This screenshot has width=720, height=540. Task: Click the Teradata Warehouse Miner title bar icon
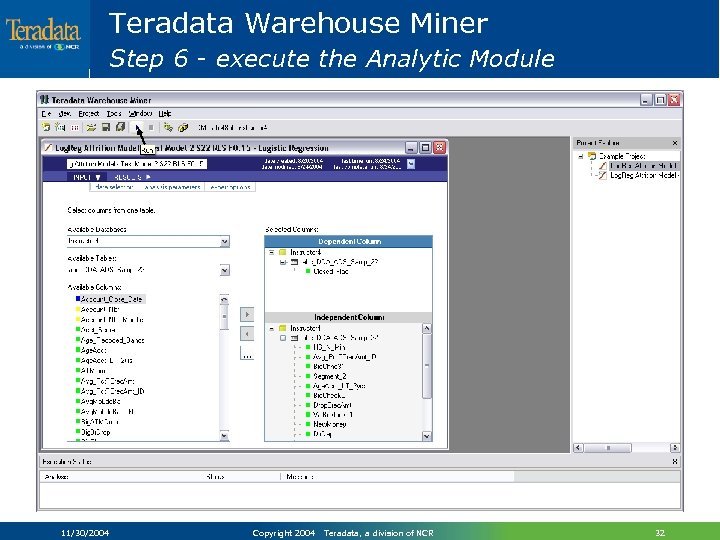pyautogui.click(x=45, y=100)
